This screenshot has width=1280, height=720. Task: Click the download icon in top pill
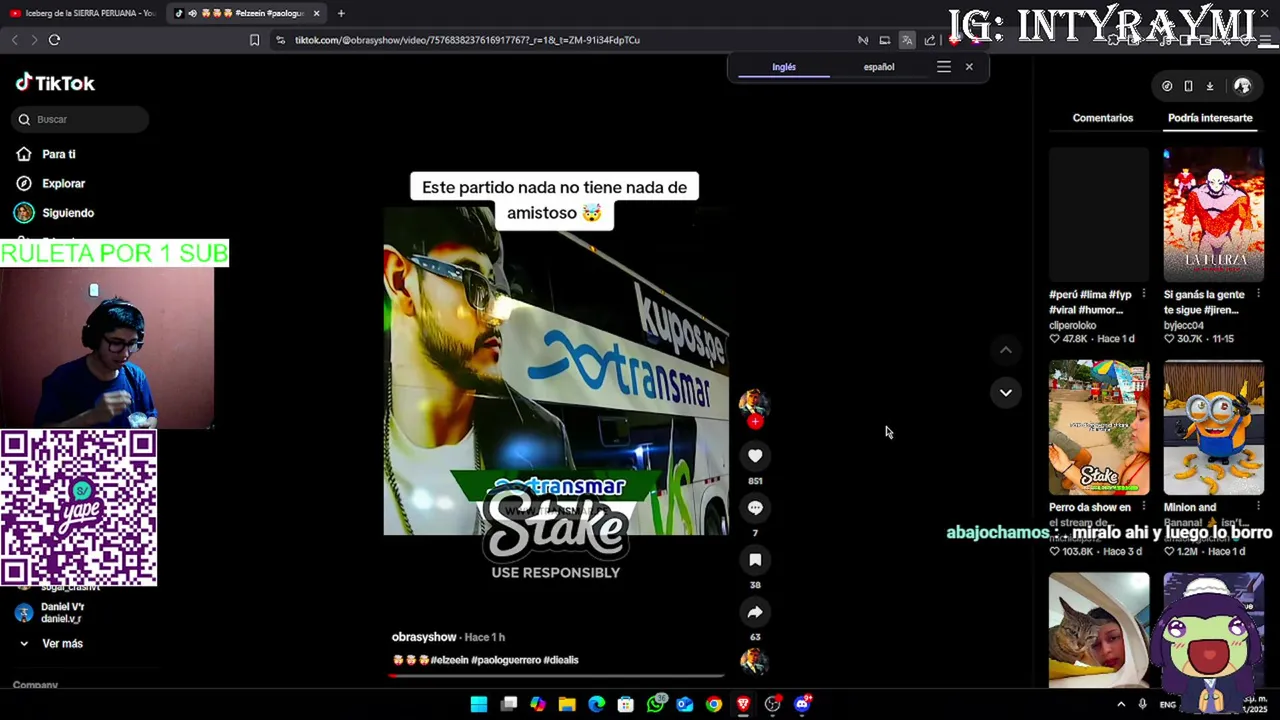[1210, 87]
